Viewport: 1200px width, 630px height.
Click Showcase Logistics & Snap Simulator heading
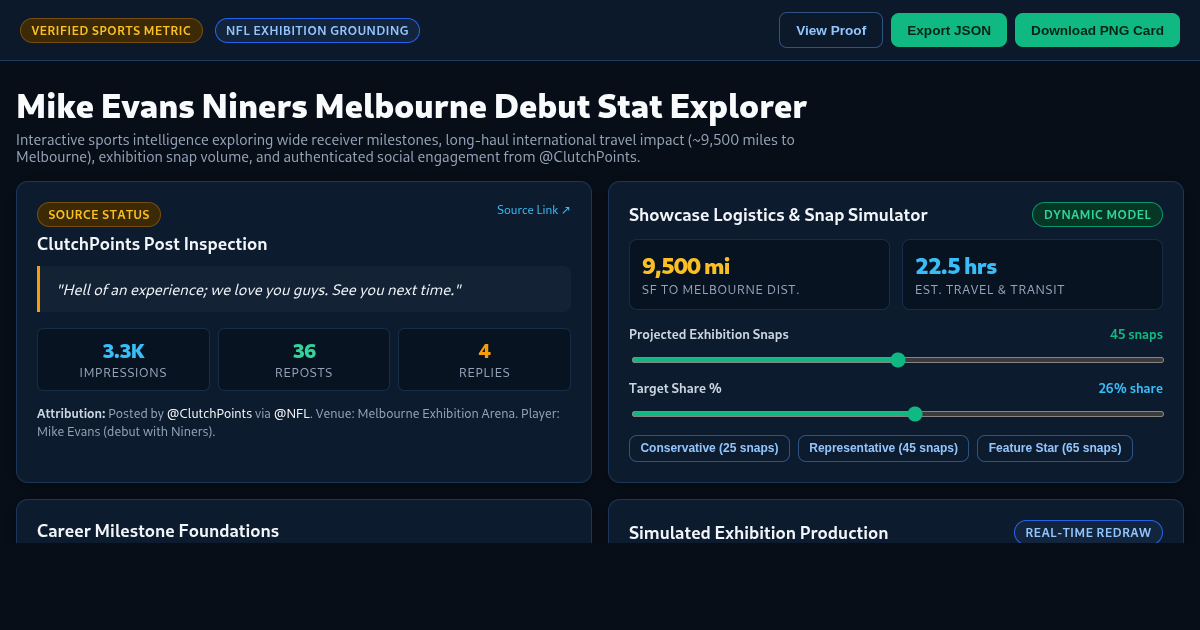tap(778, 215)
